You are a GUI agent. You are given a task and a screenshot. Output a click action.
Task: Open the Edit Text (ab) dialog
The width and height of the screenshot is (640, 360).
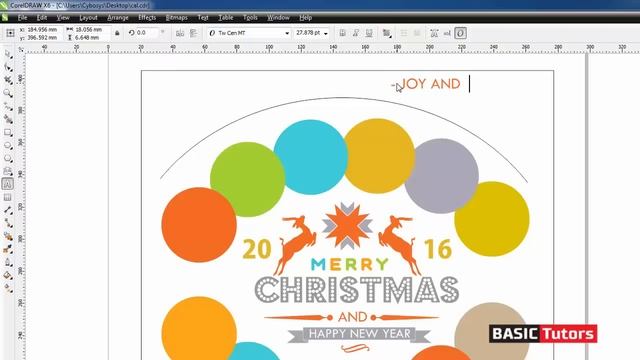point(447,33)
